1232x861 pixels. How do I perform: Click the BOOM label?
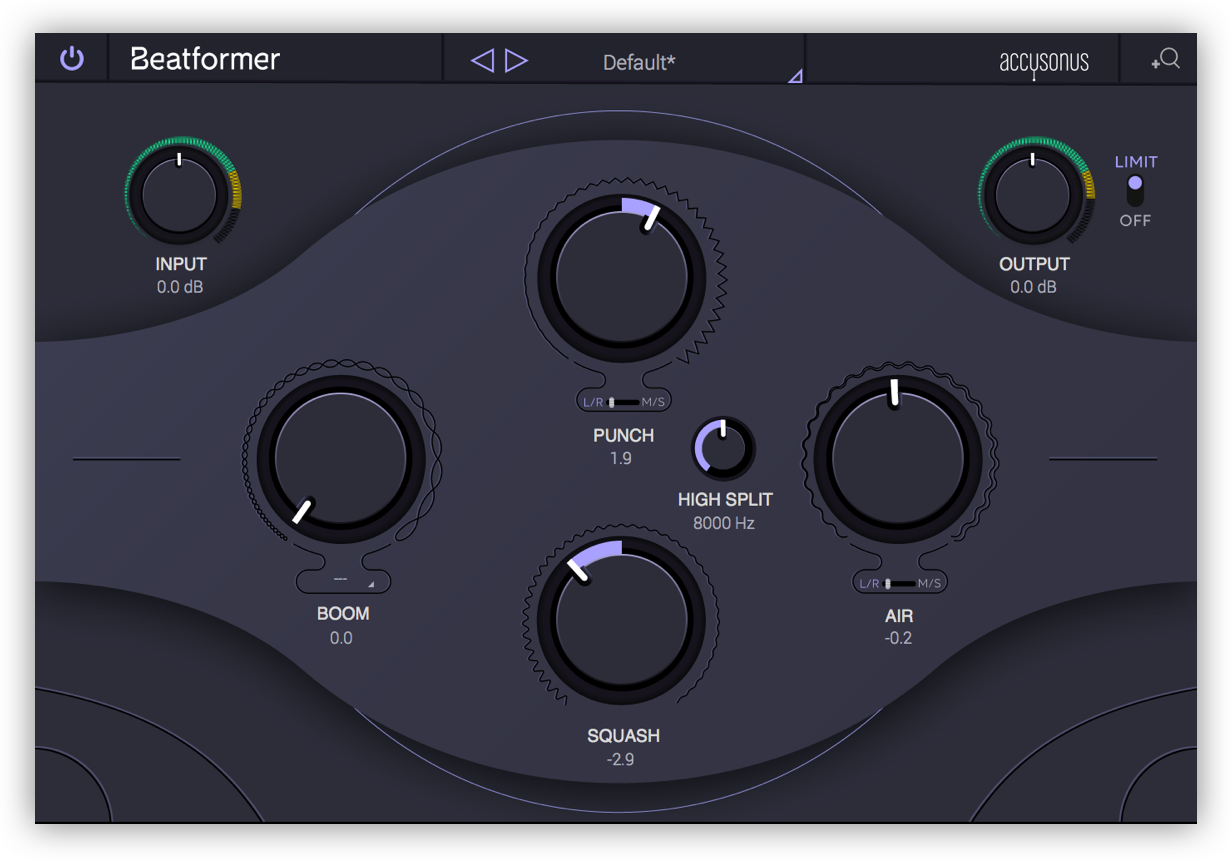(343, 613)
